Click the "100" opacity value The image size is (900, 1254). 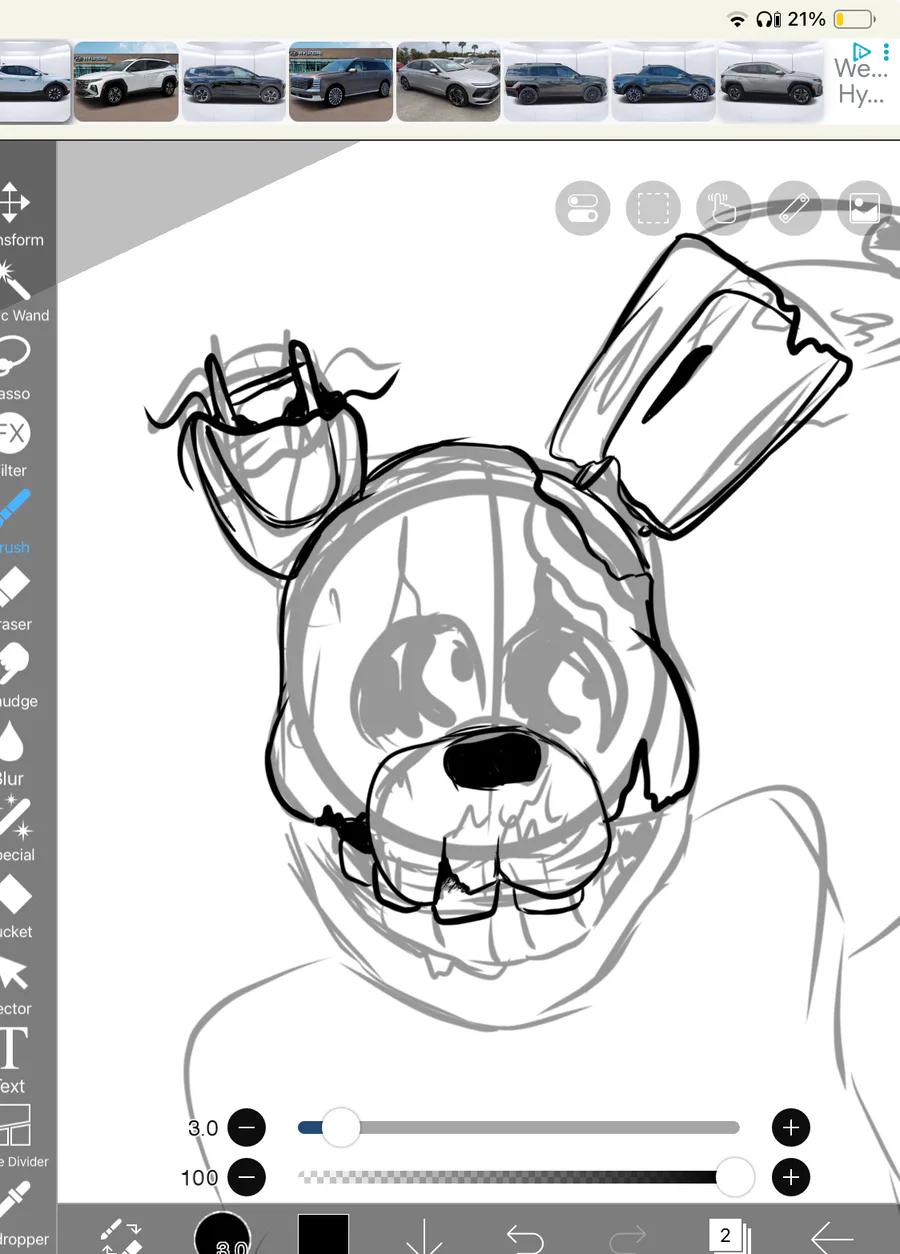199,1177
